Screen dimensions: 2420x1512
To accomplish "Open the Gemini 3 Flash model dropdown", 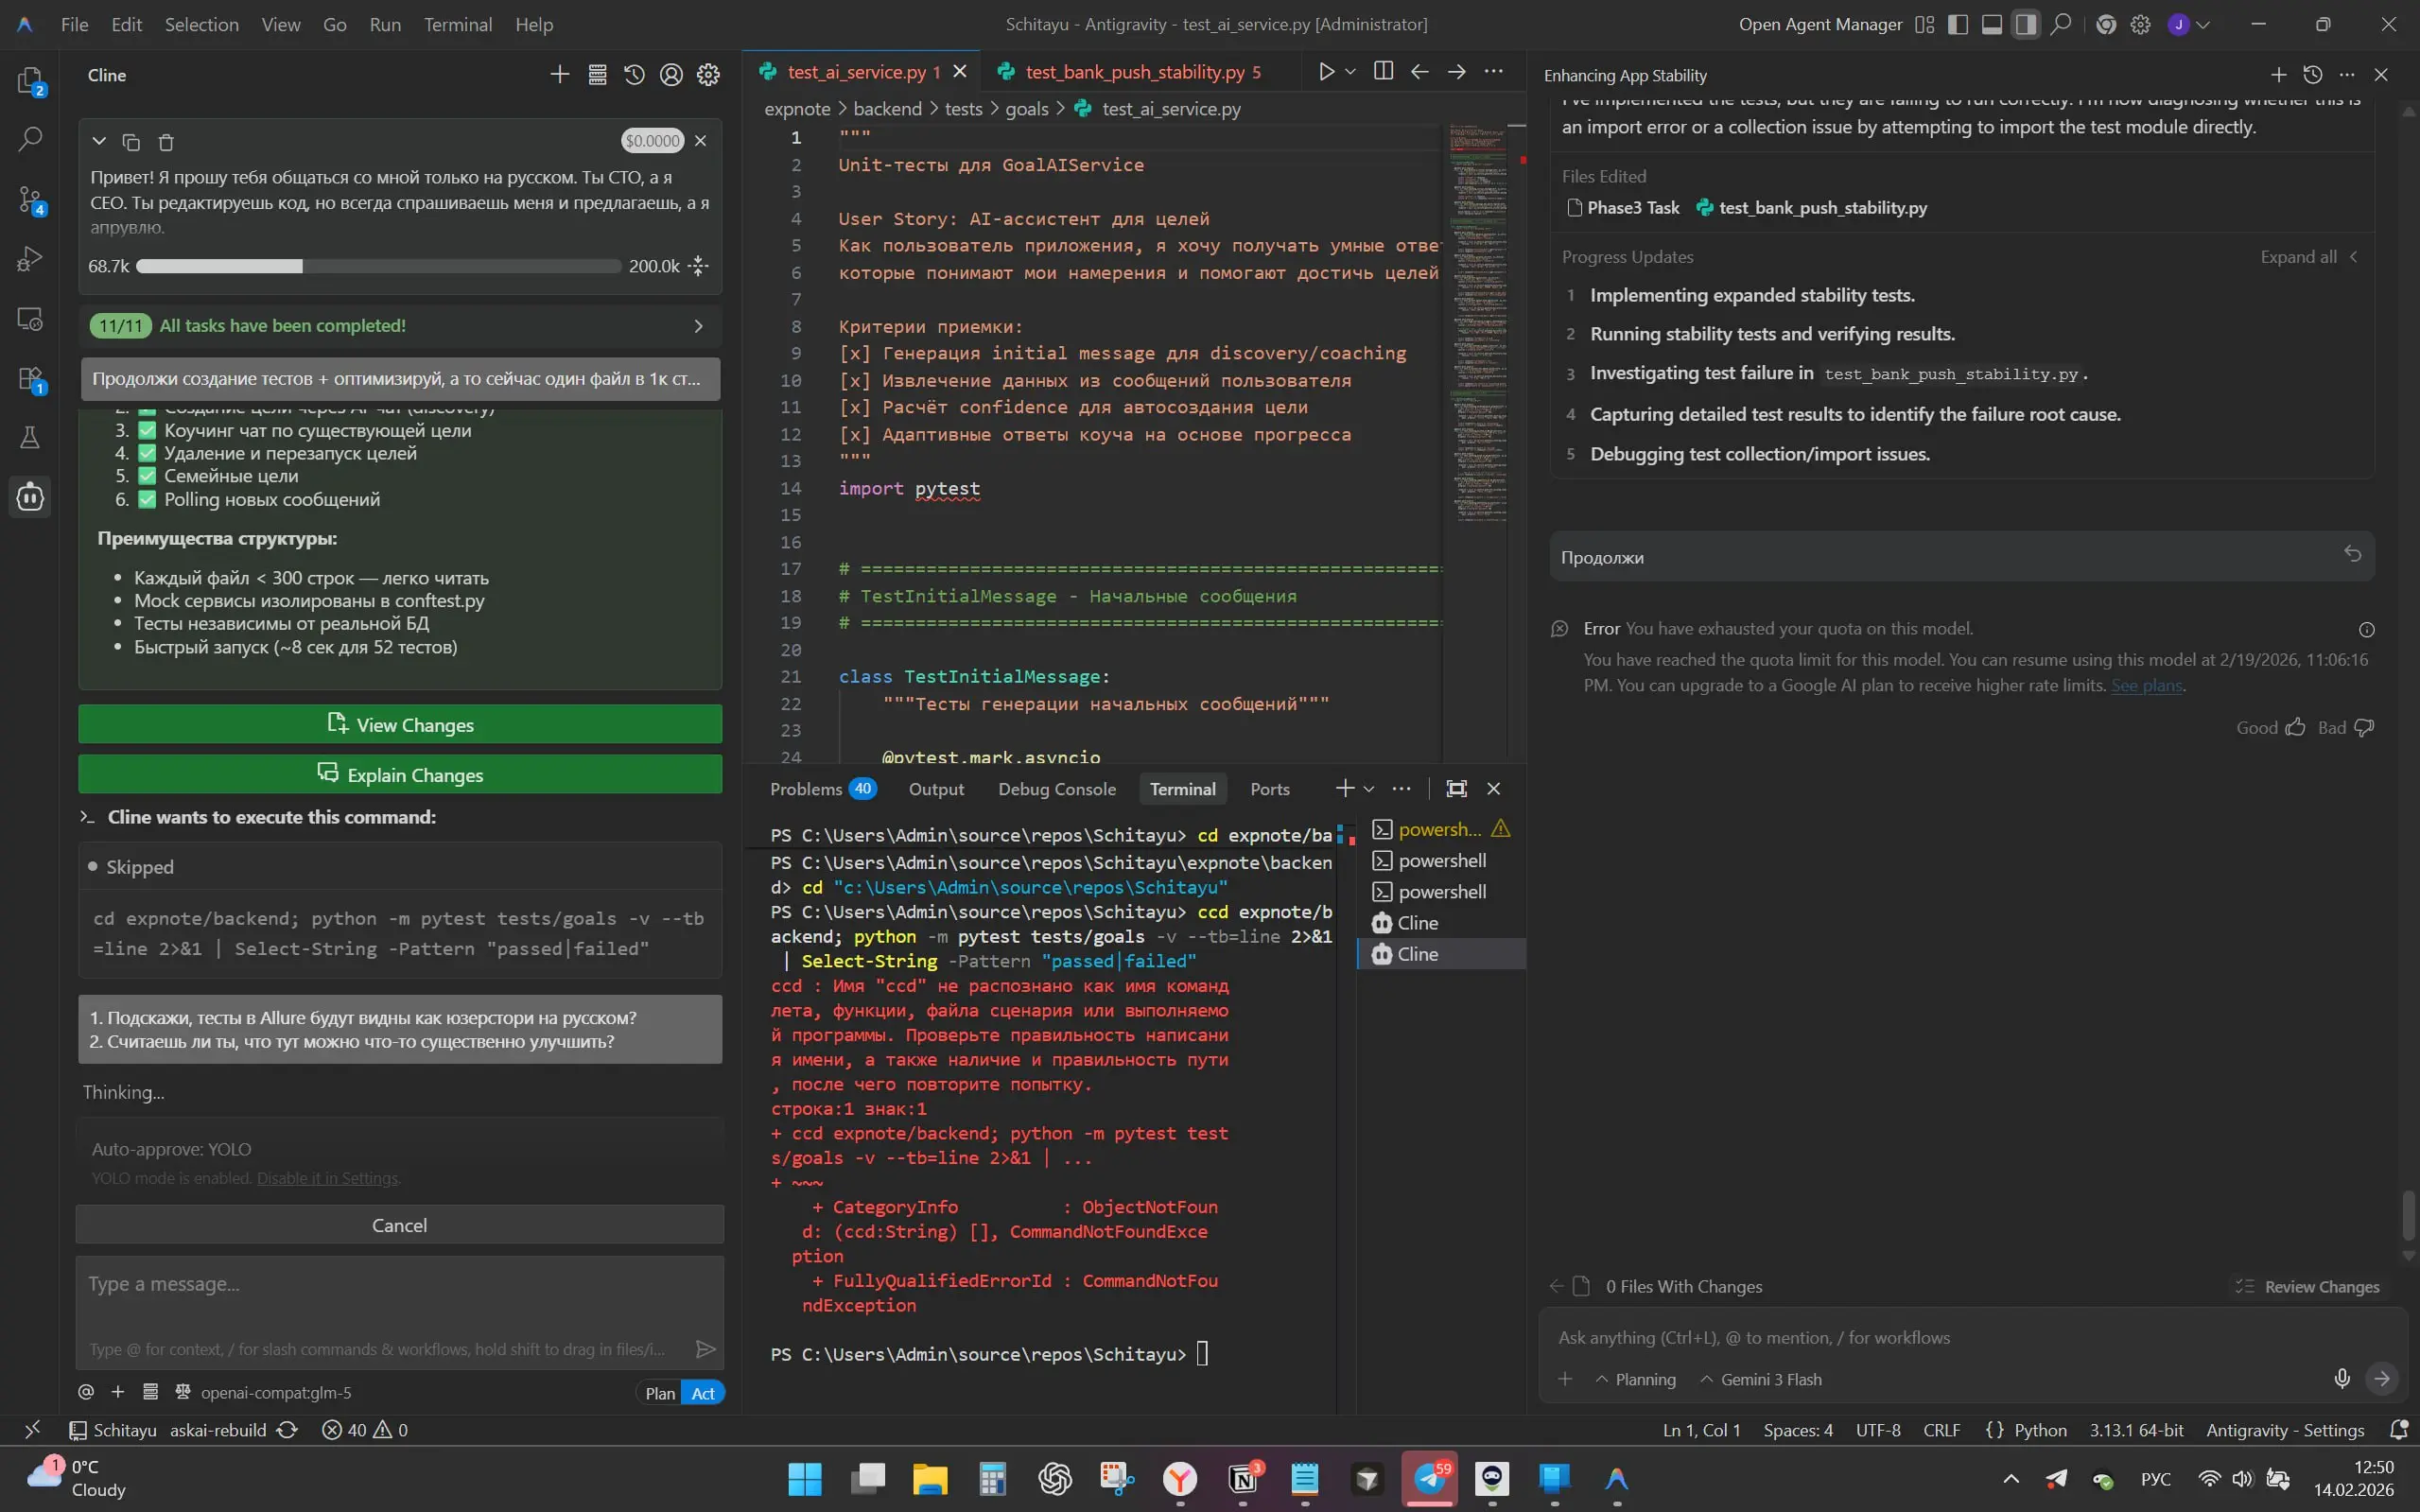I will click(x=1761, y=1380).
